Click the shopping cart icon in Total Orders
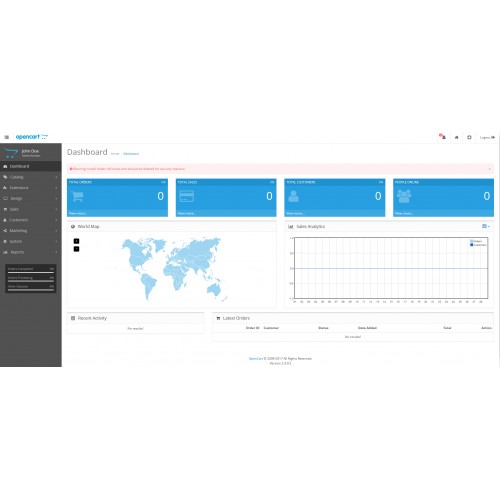The image size is (500, 500). tap(77, 196)
